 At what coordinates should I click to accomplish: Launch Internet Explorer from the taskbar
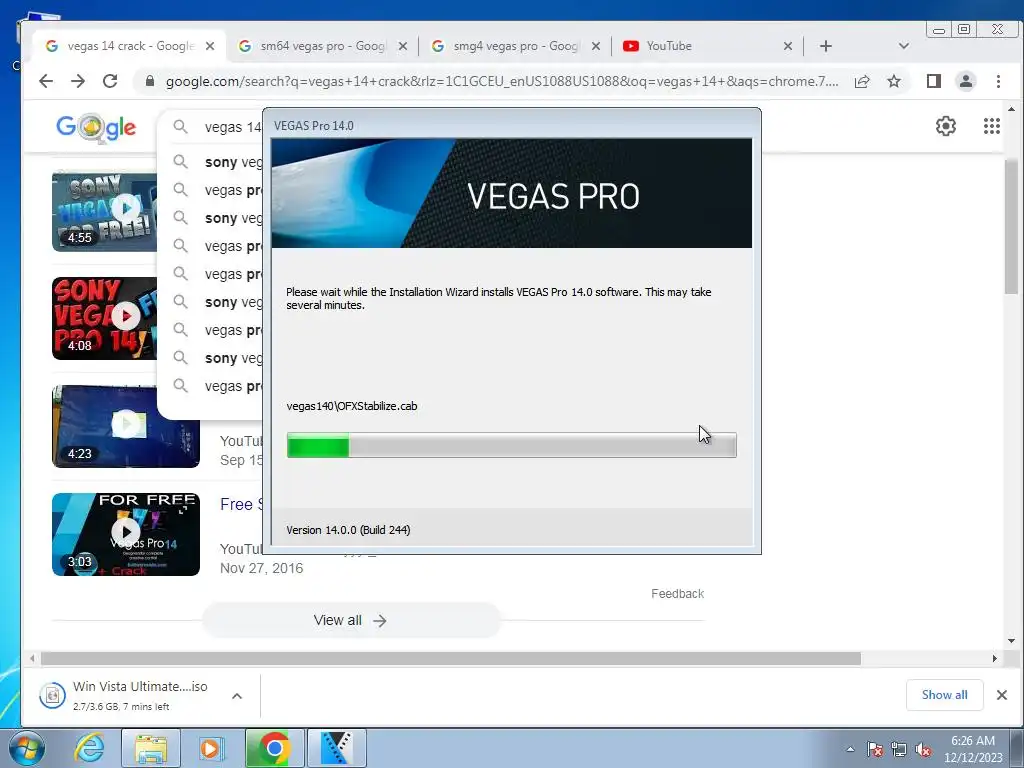[89, 748]
